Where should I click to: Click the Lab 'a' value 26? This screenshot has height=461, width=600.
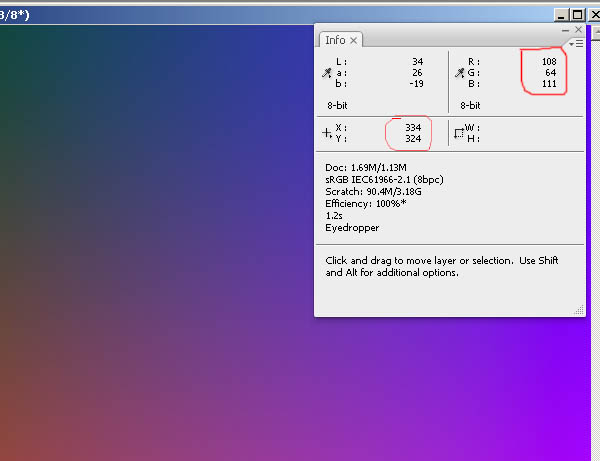pyautogui.click(x=417, y=73)
